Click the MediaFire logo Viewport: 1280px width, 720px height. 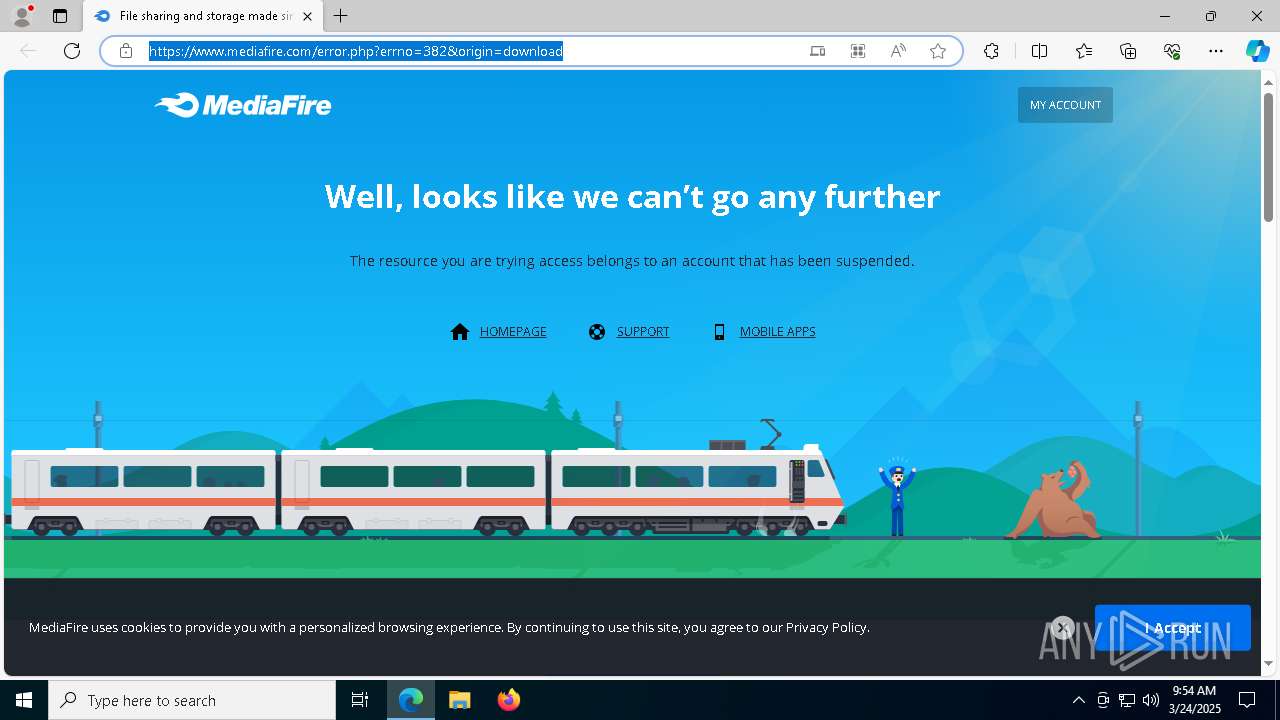243,105
